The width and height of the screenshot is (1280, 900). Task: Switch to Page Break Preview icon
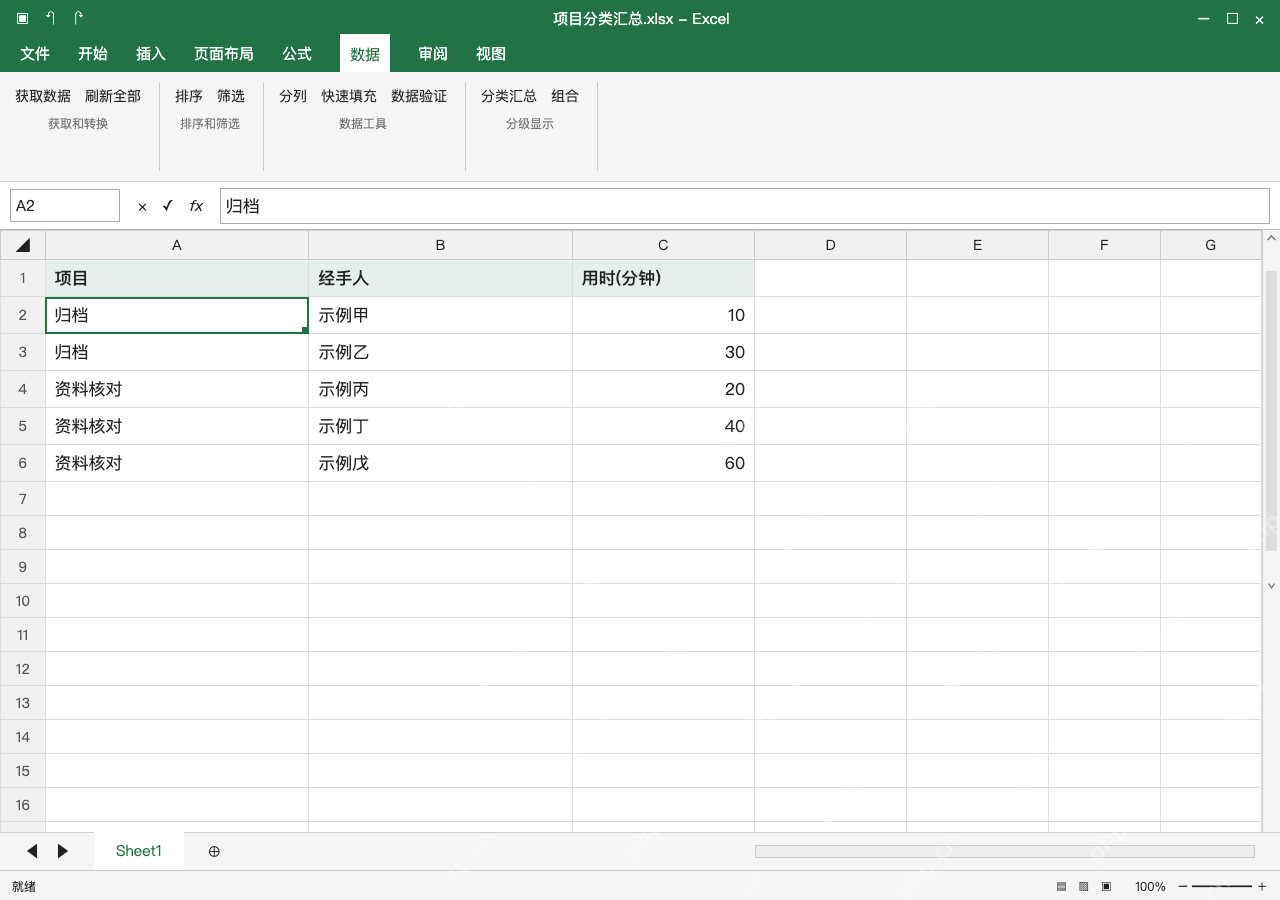pos(1107,886)
